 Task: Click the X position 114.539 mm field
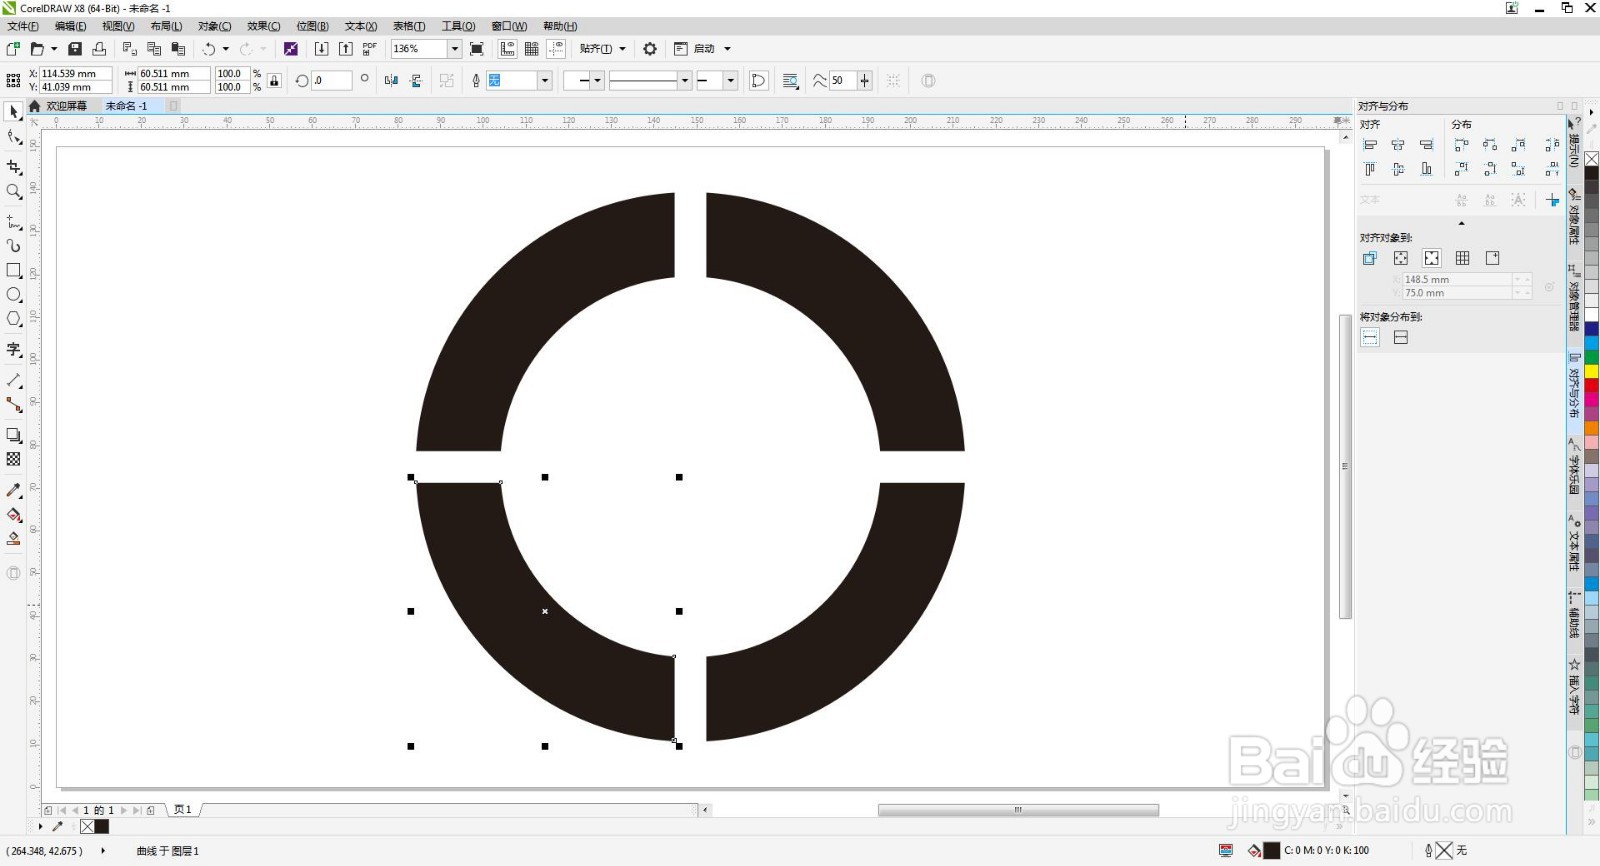[x=74, y=74]
